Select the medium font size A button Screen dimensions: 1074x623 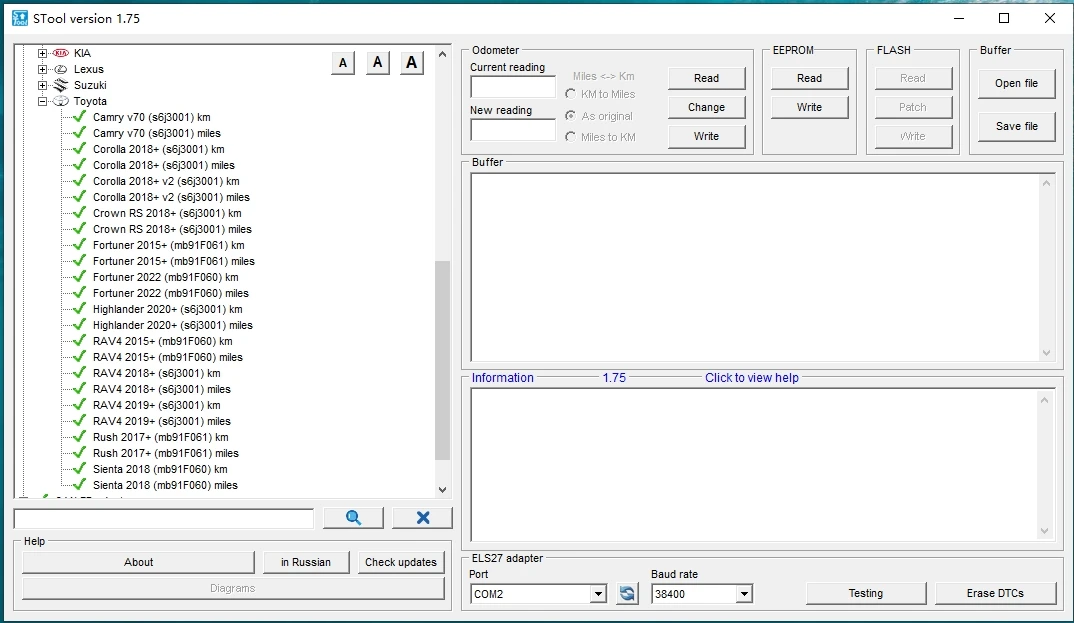[377, 63]
